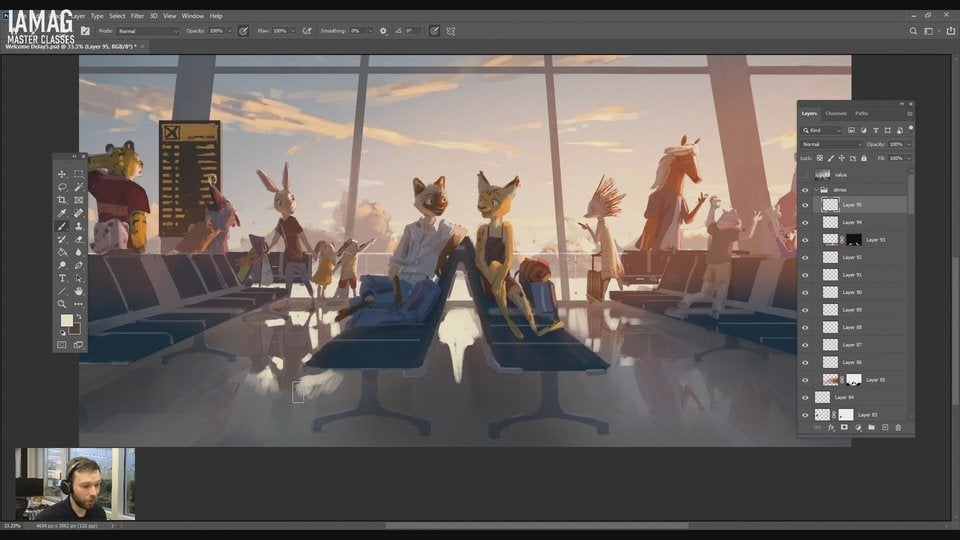Click the delete layer trash icon

(898, 427)
